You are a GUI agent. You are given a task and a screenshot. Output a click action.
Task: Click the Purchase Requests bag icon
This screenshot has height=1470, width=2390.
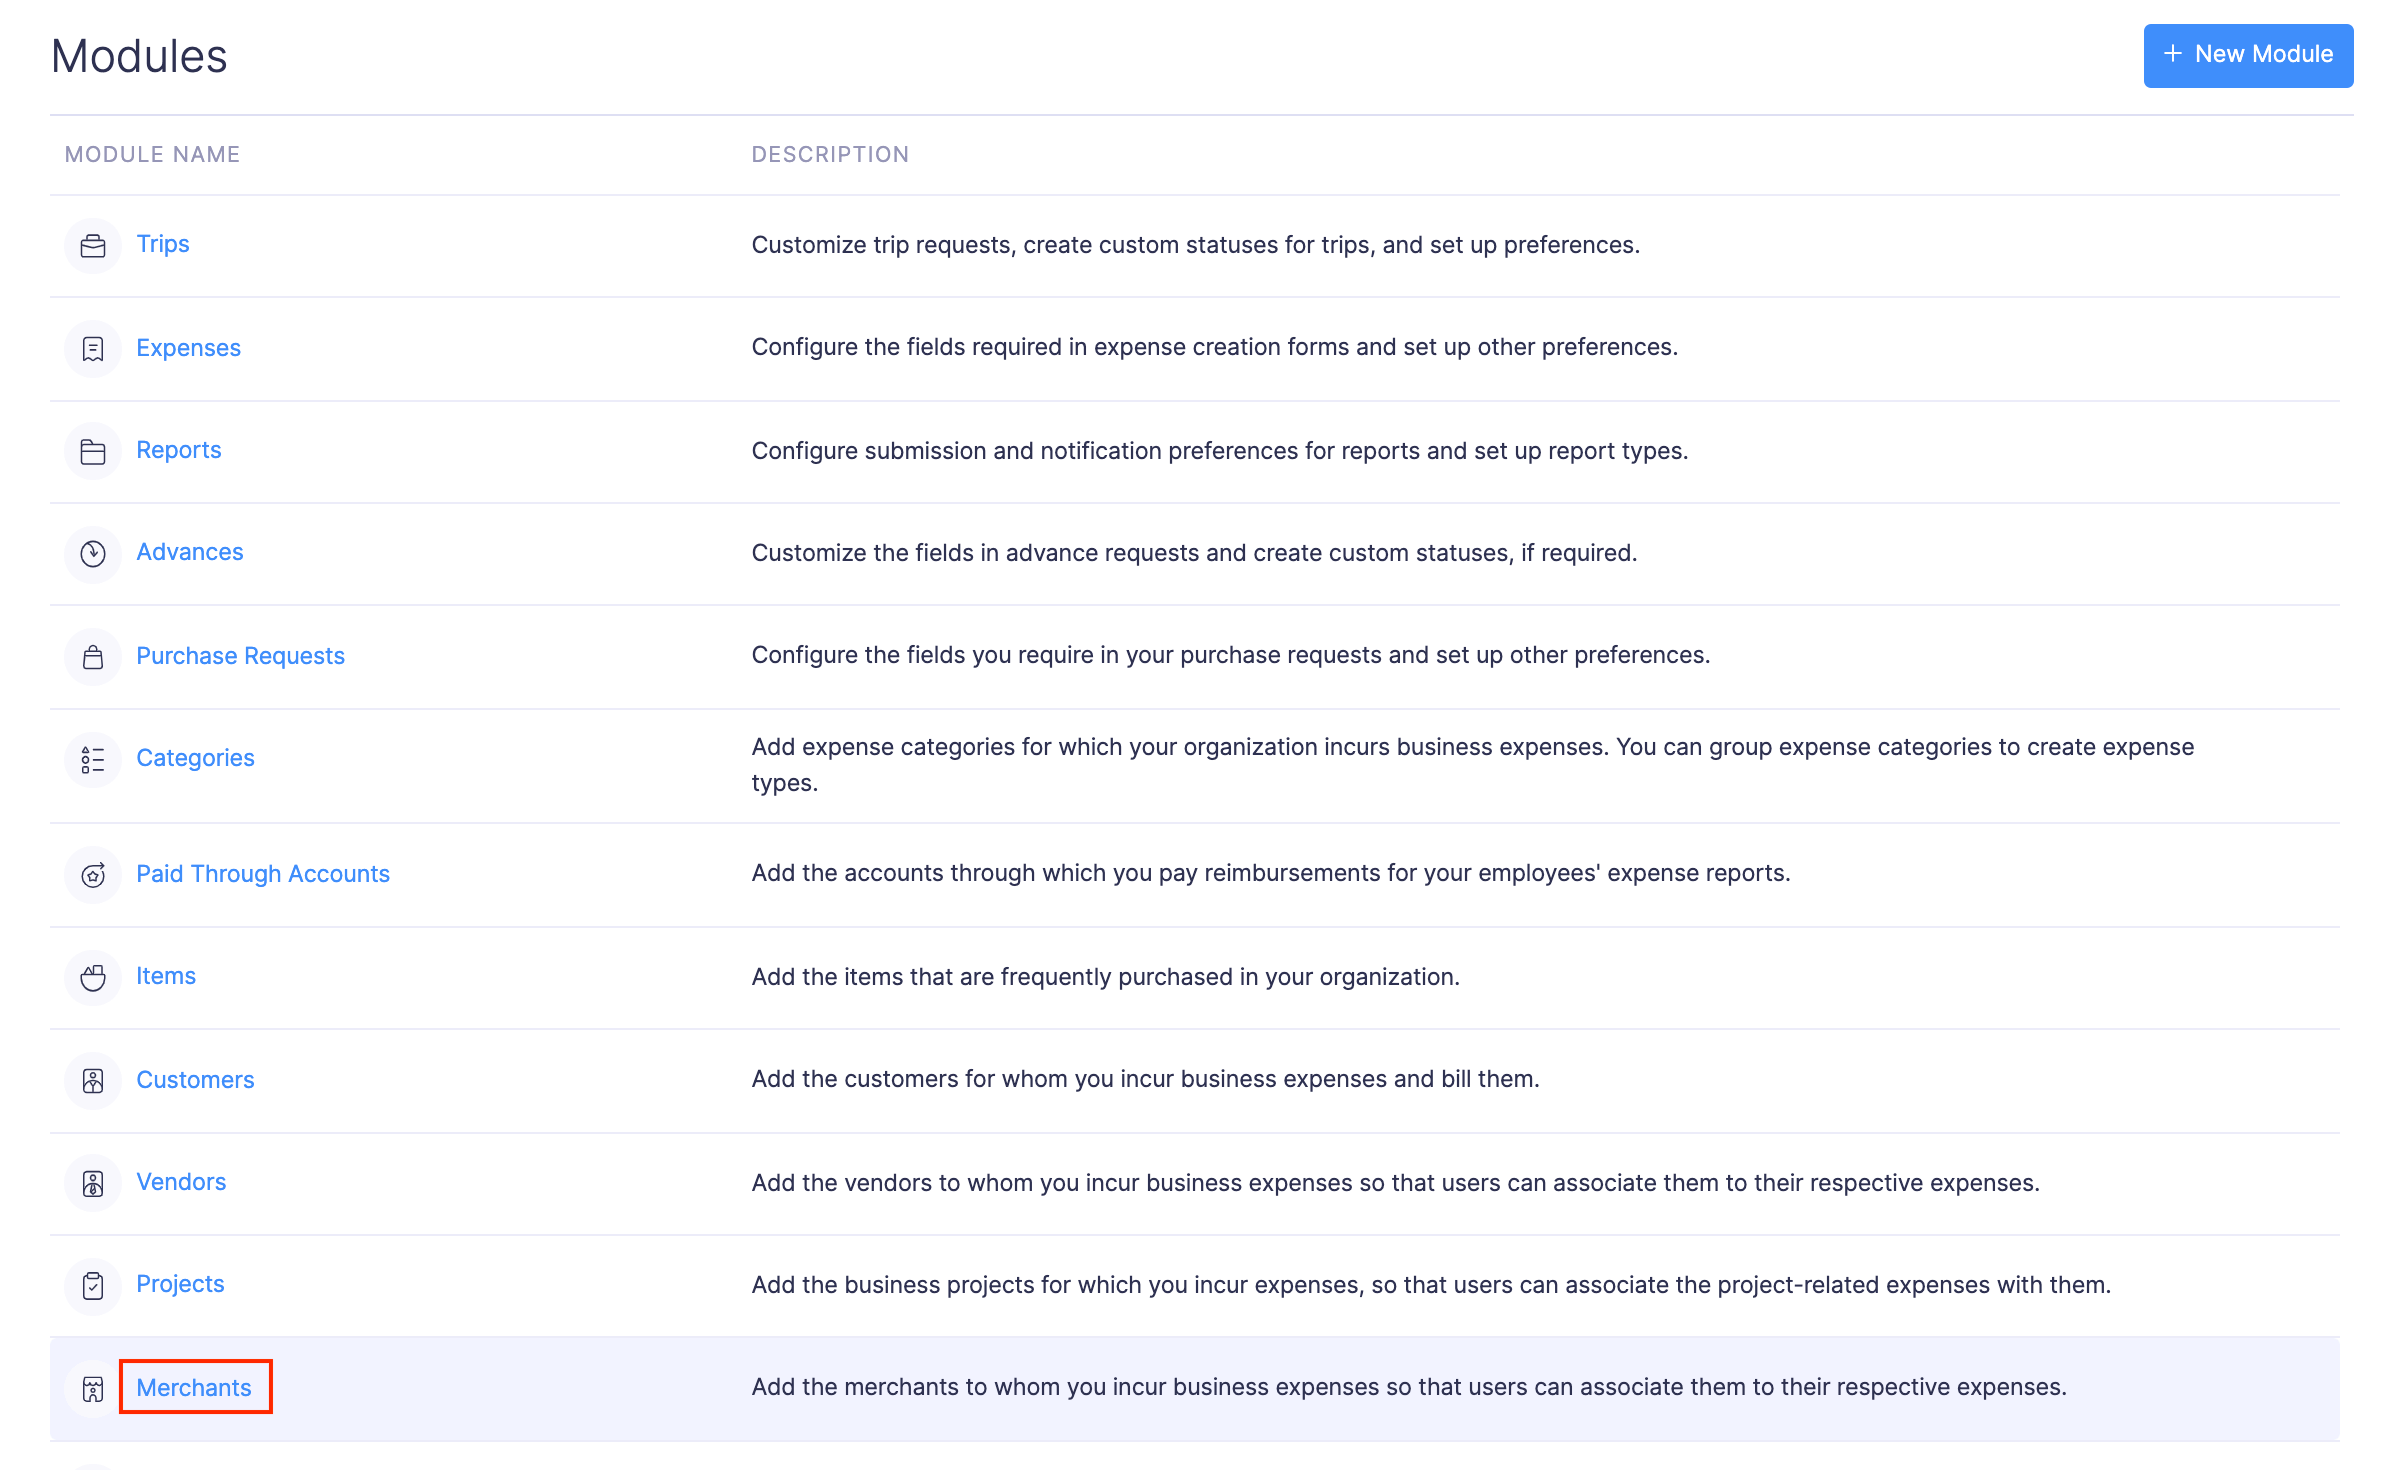[x=93, y=657]
